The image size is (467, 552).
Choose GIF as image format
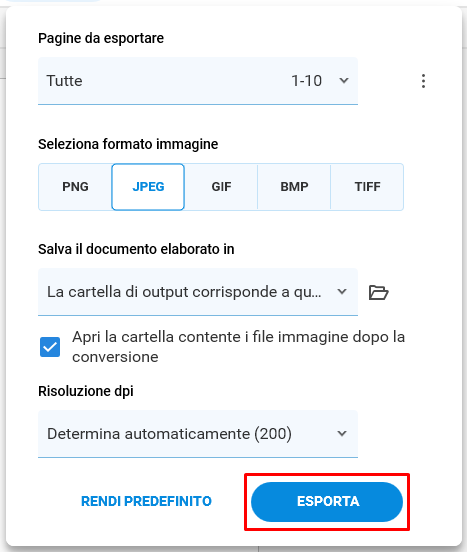pyautogui.click(x=221, y=187)
